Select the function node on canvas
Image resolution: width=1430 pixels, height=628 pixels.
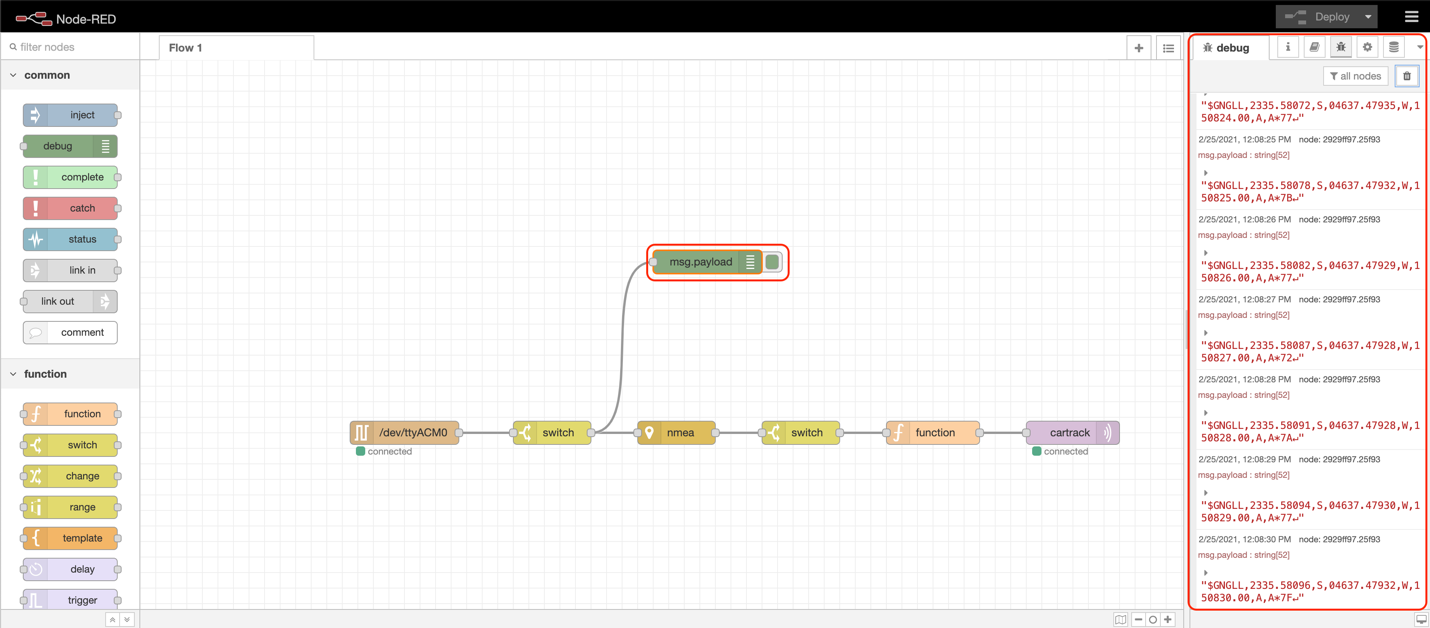click(x=933, y=433)
